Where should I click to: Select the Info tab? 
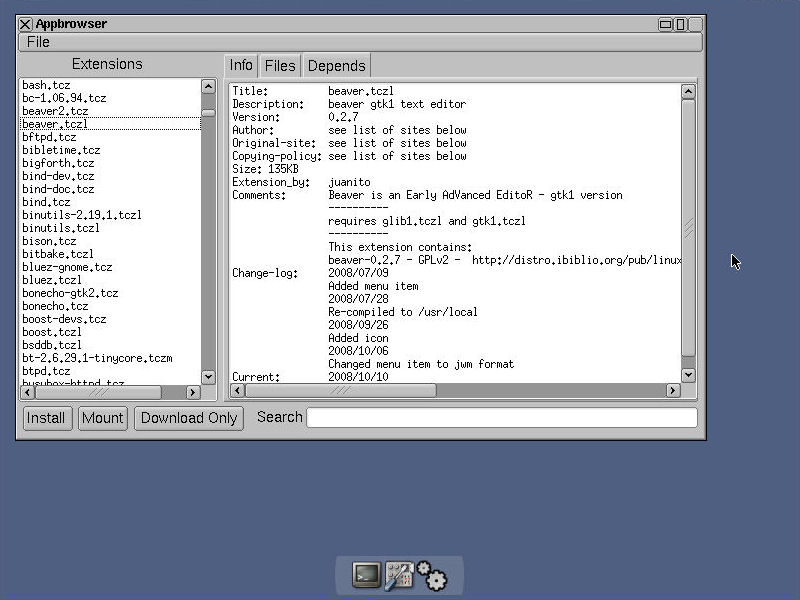click(x=241, y=65)
